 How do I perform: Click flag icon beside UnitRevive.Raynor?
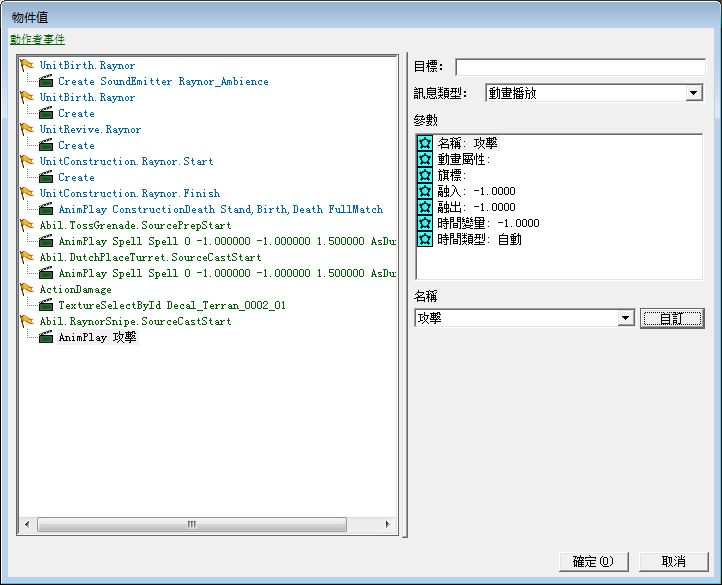click(27, 129)
